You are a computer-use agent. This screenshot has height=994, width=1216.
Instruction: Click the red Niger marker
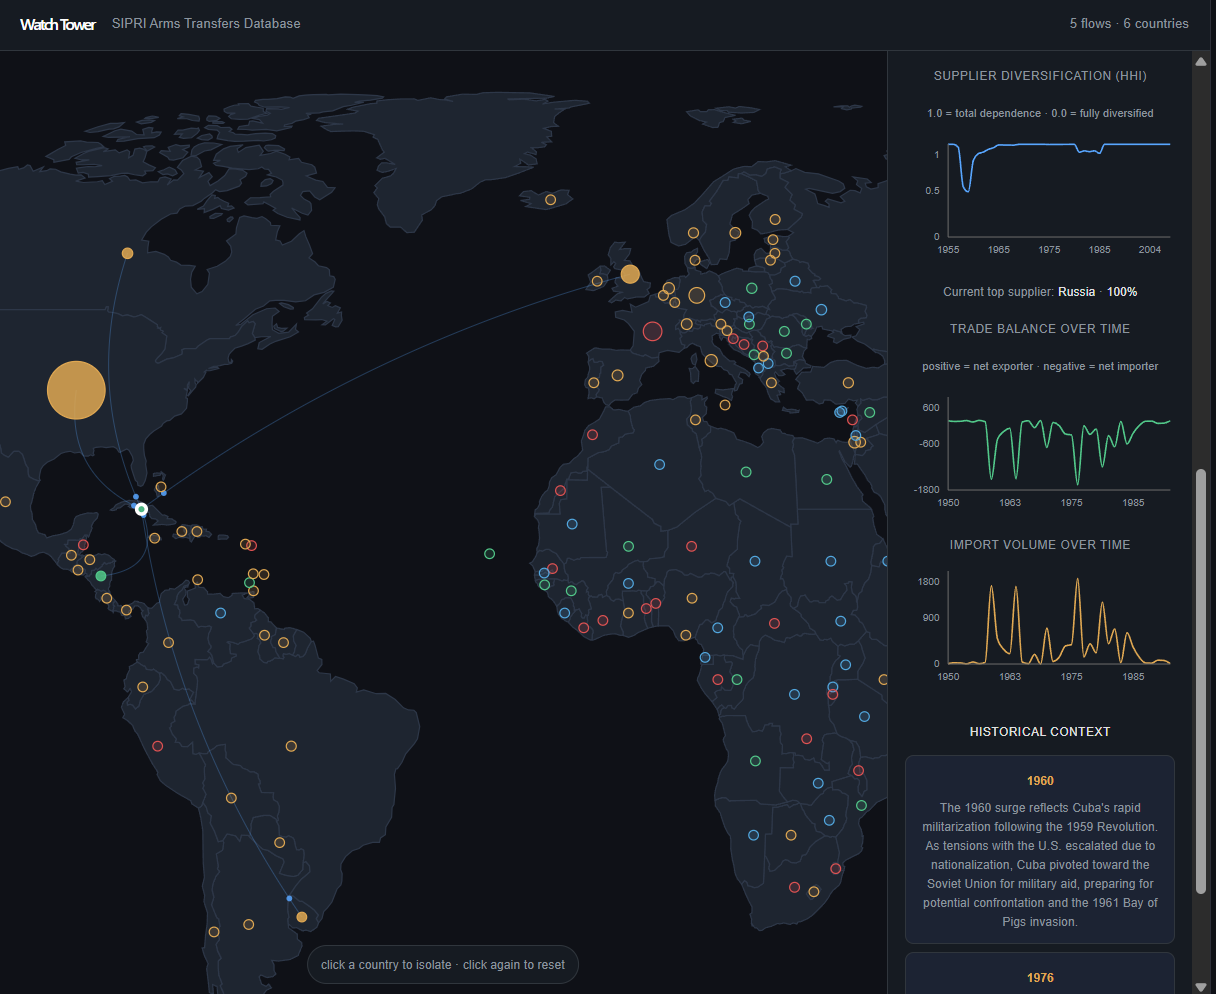pos(691,547)
